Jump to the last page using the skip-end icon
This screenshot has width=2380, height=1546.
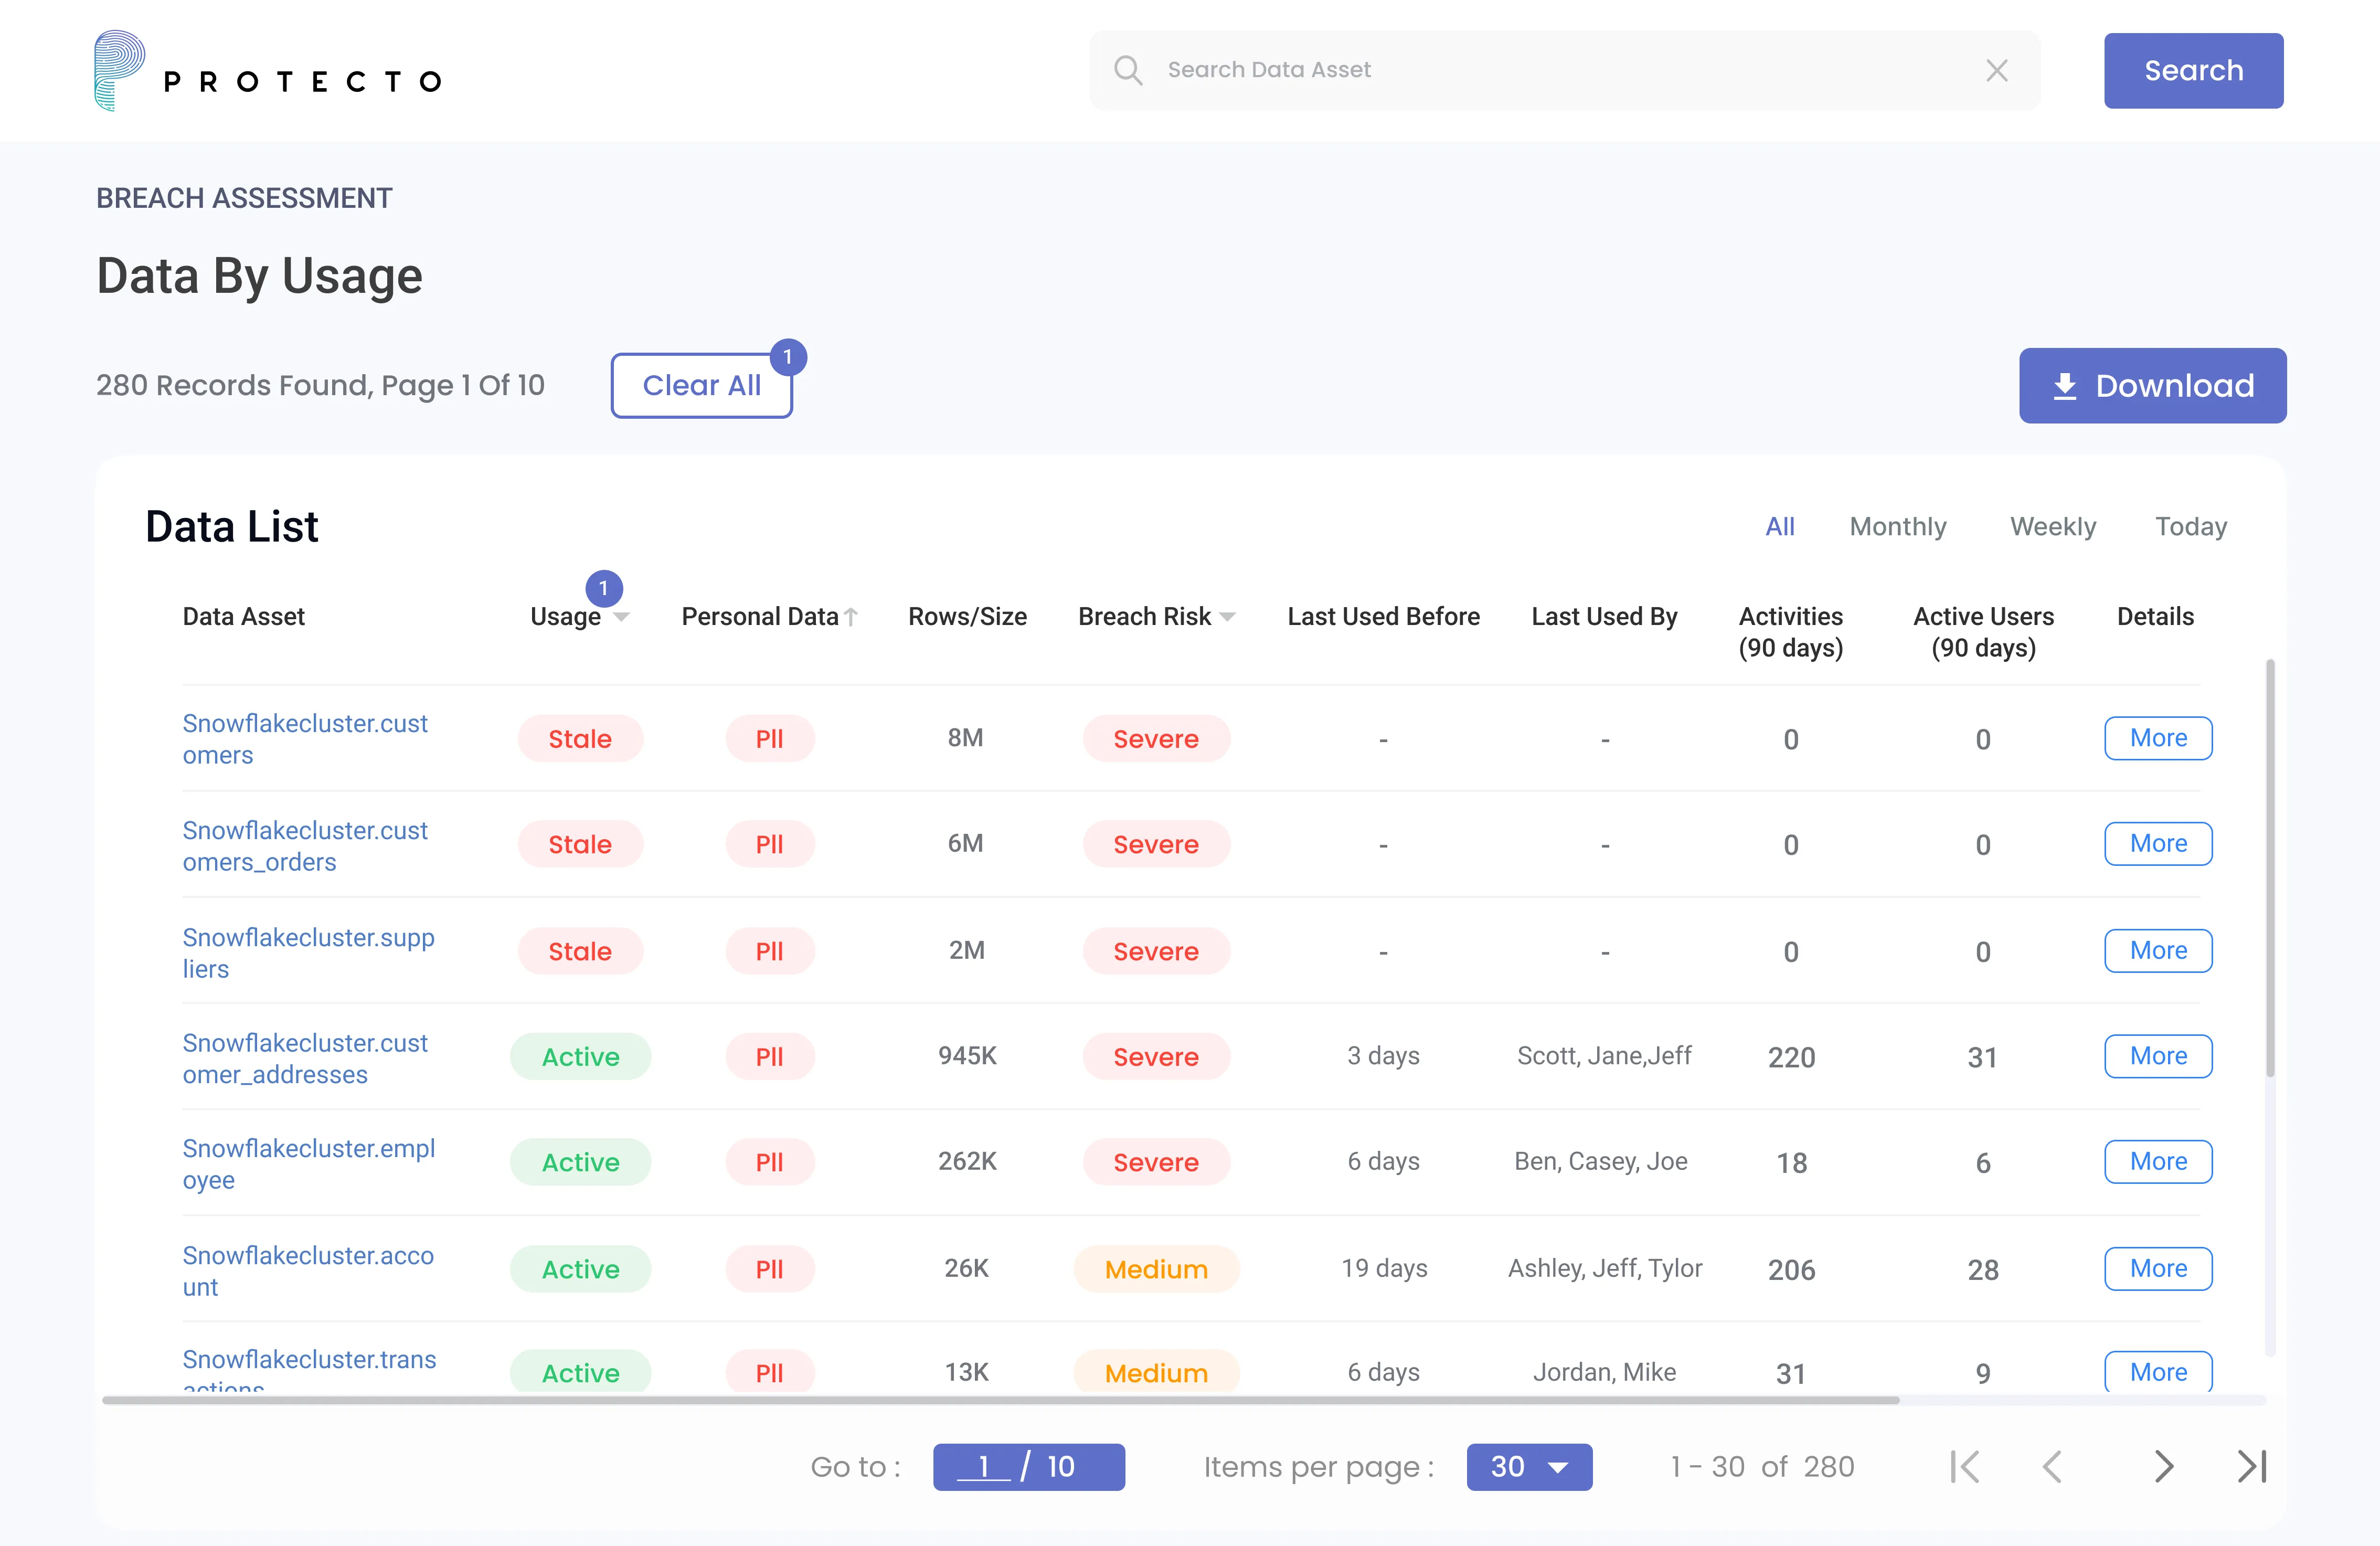tap(2251, 1466)
